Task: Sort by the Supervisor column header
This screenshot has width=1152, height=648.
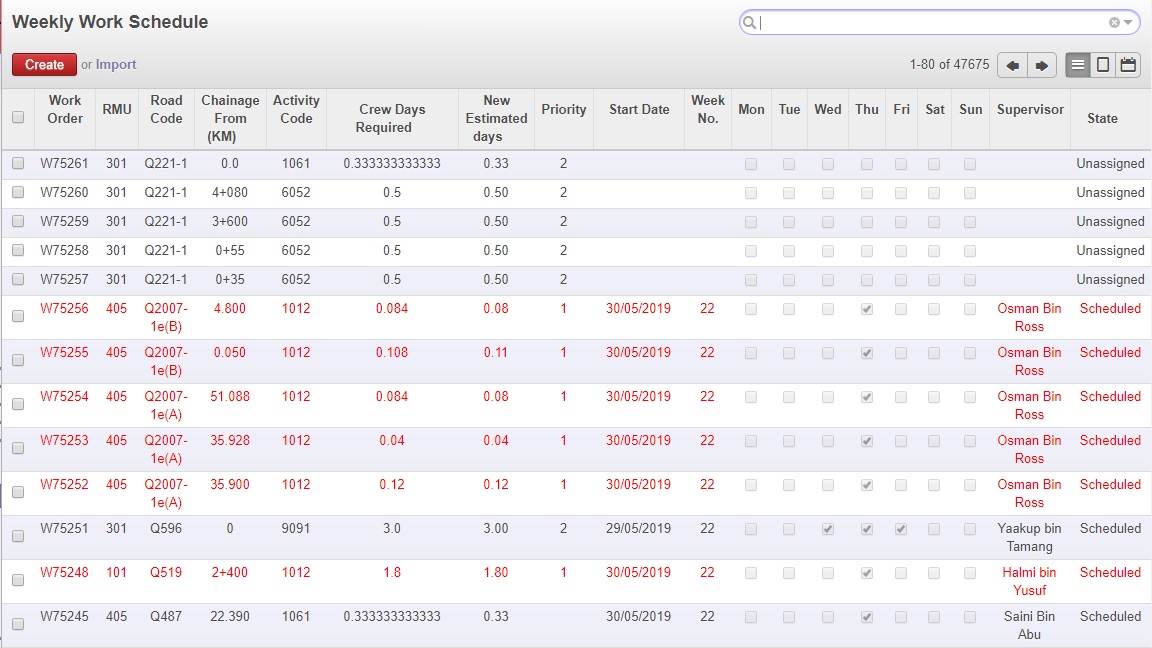Action: (1030, 109)
